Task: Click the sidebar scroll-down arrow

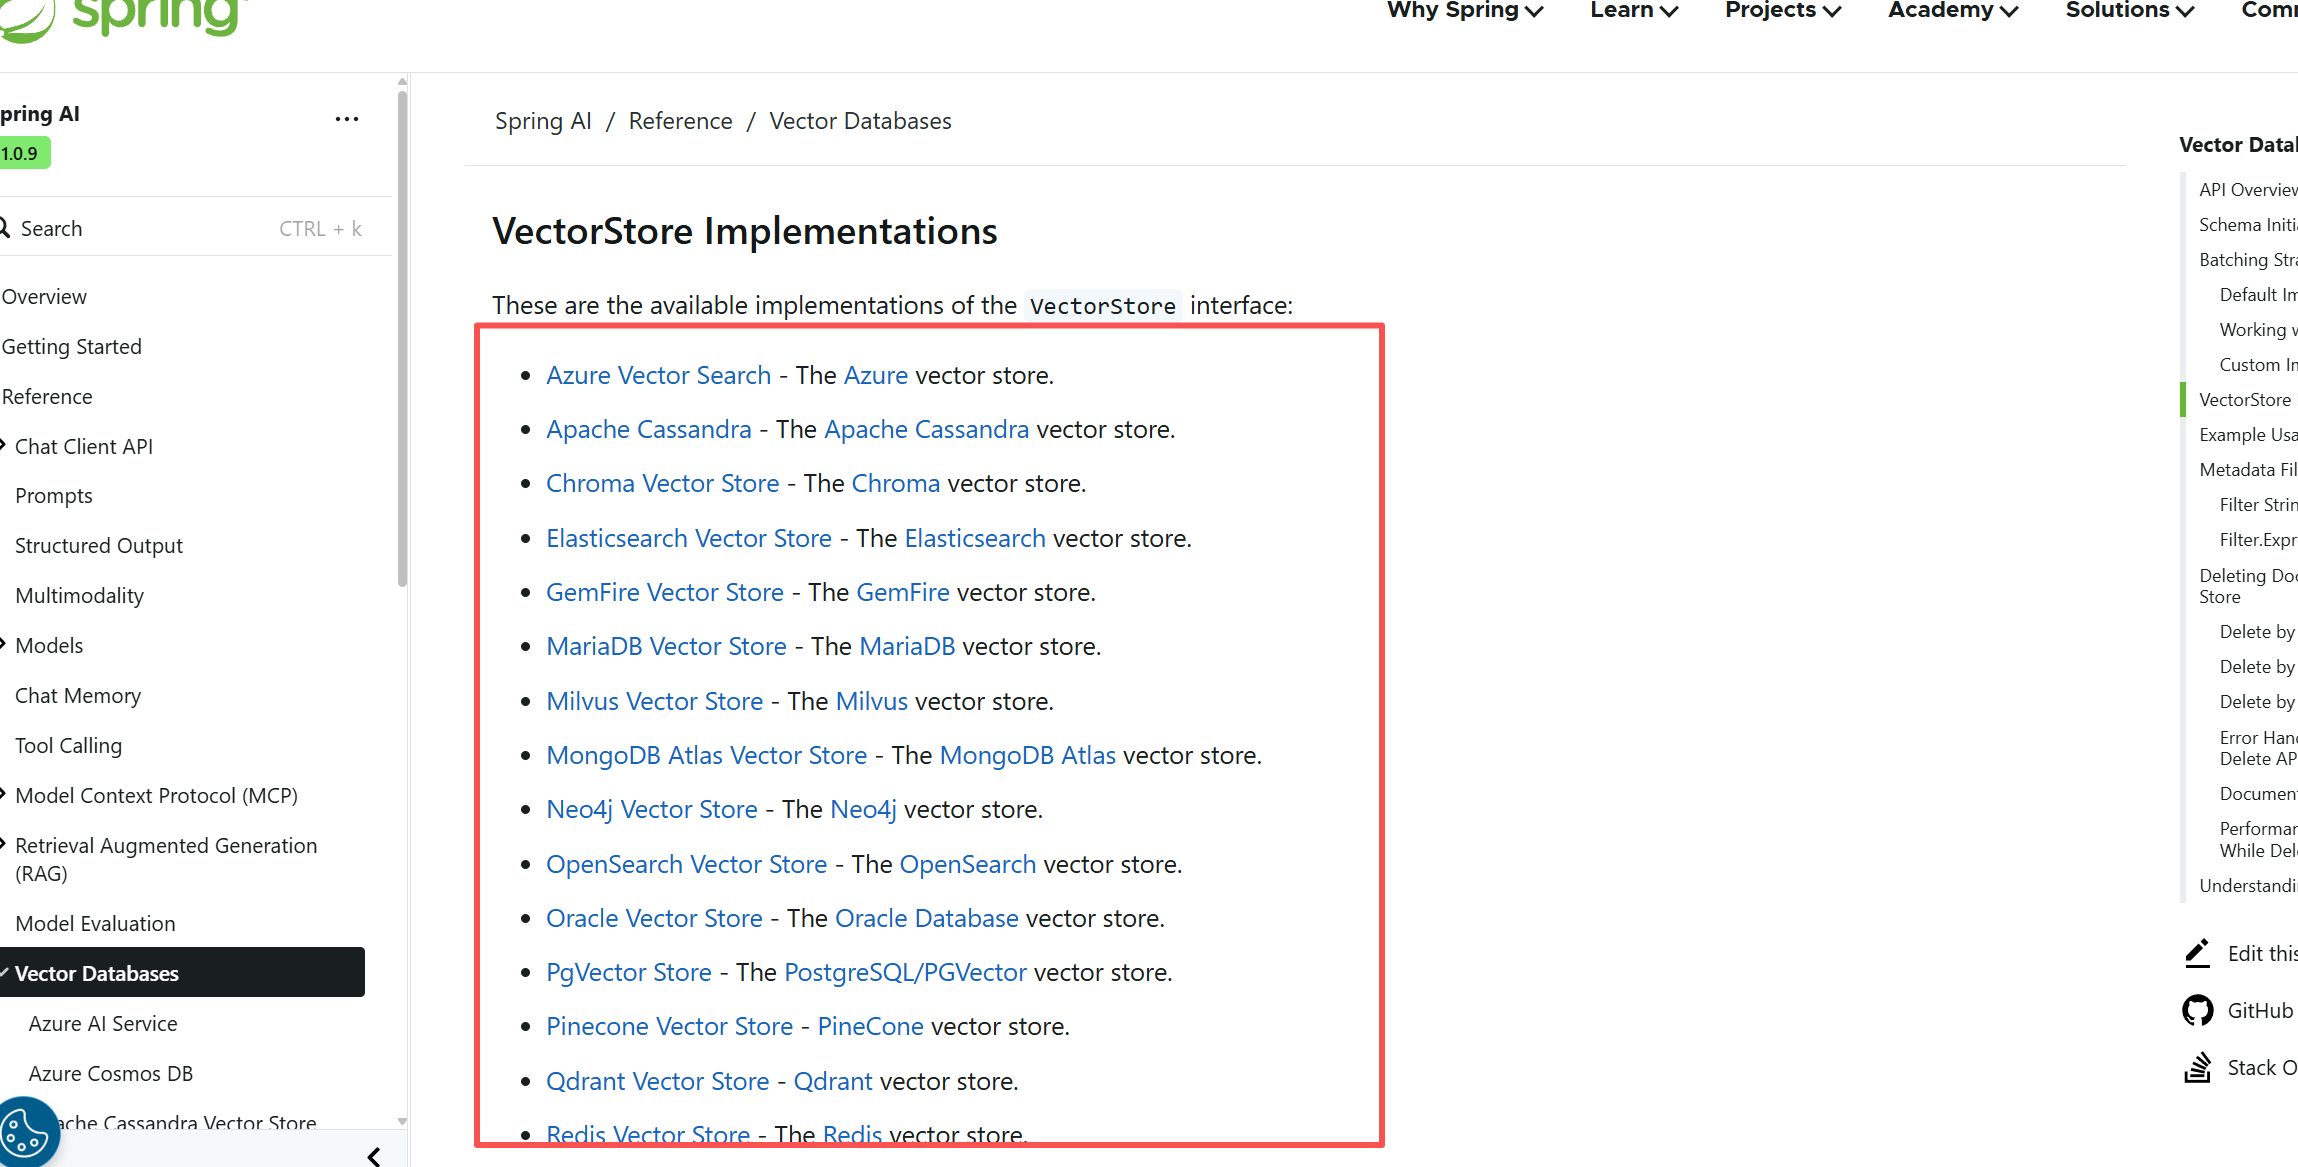Action: [x=402, y=1121]
